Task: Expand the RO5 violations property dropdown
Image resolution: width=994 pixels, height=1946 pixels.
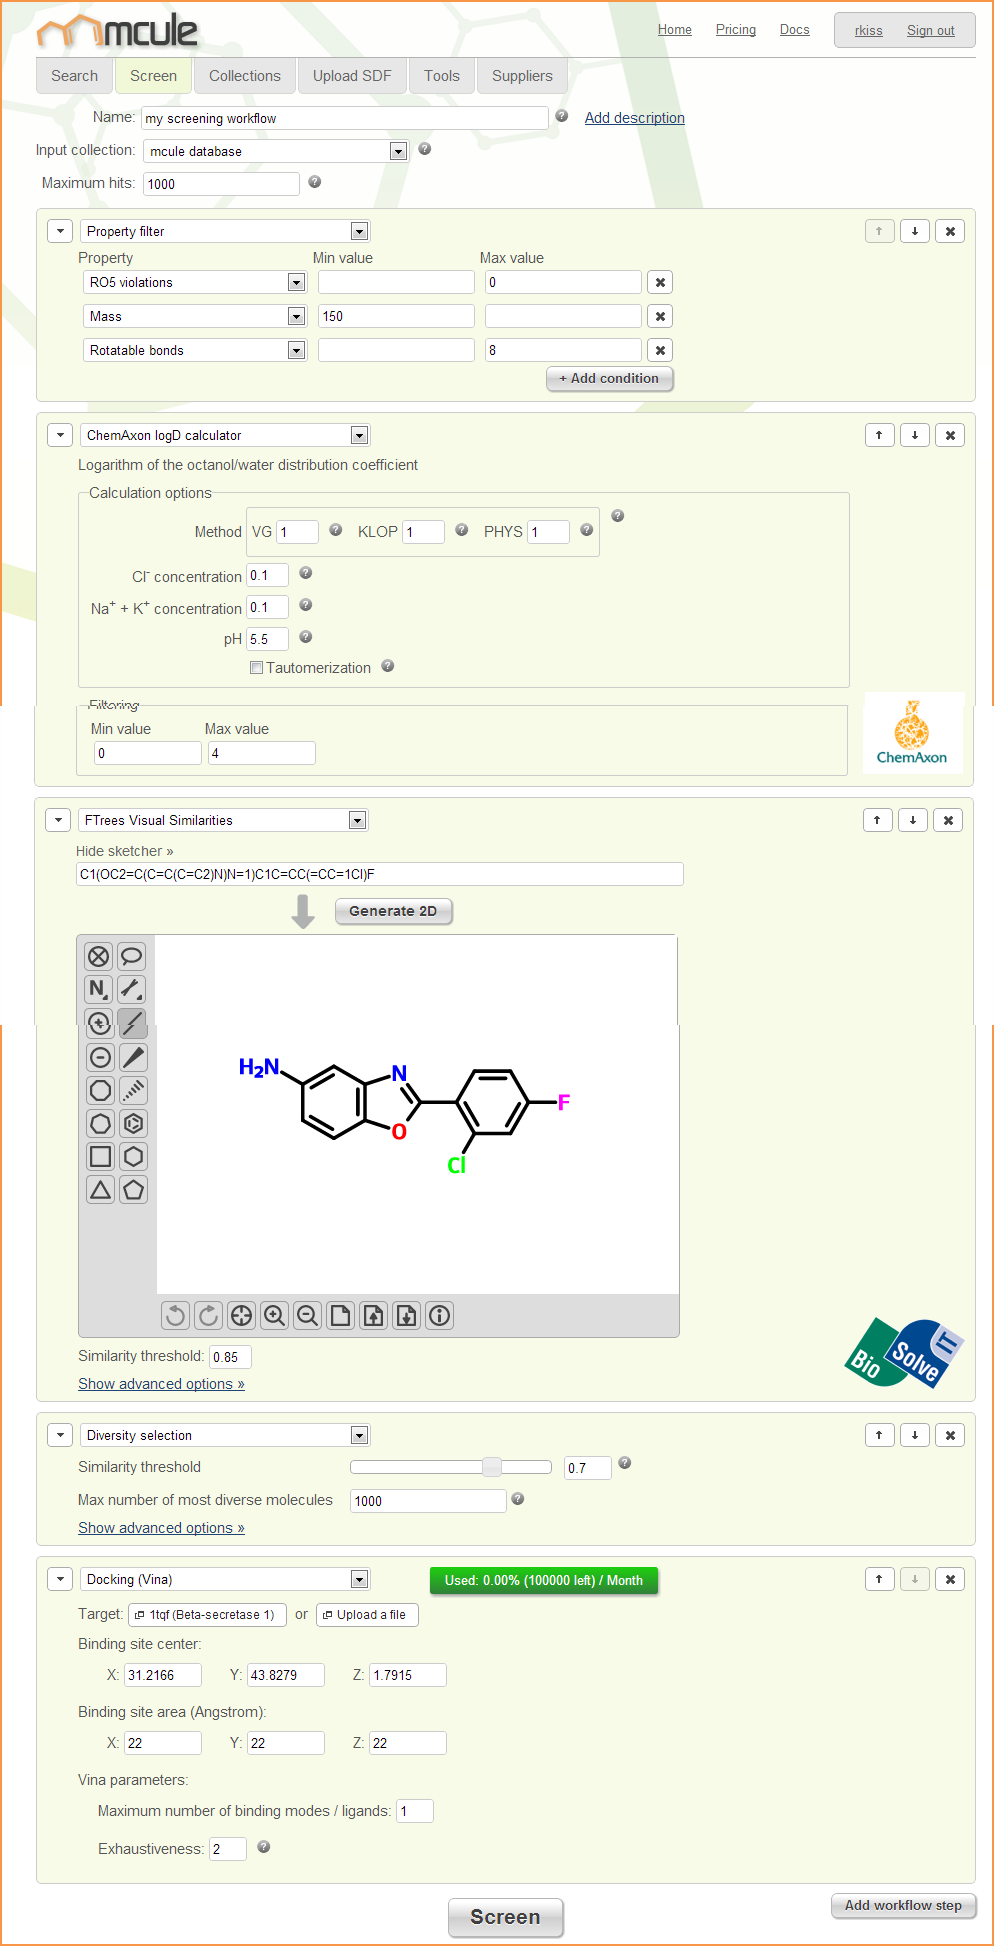Action: 296,283
